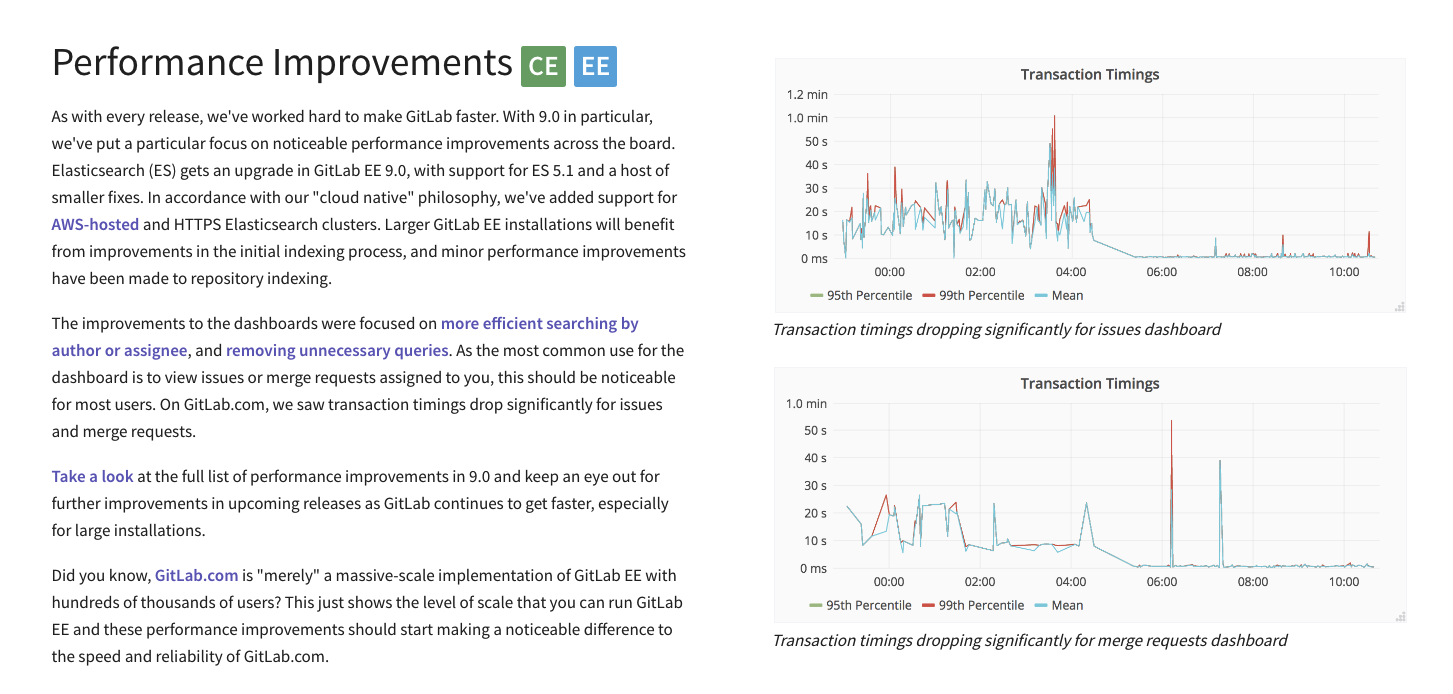Viewport: 1453px width, 694px height.
Task: Toggle 99th Percentile legend in issues chart
Action: [973, 295]
